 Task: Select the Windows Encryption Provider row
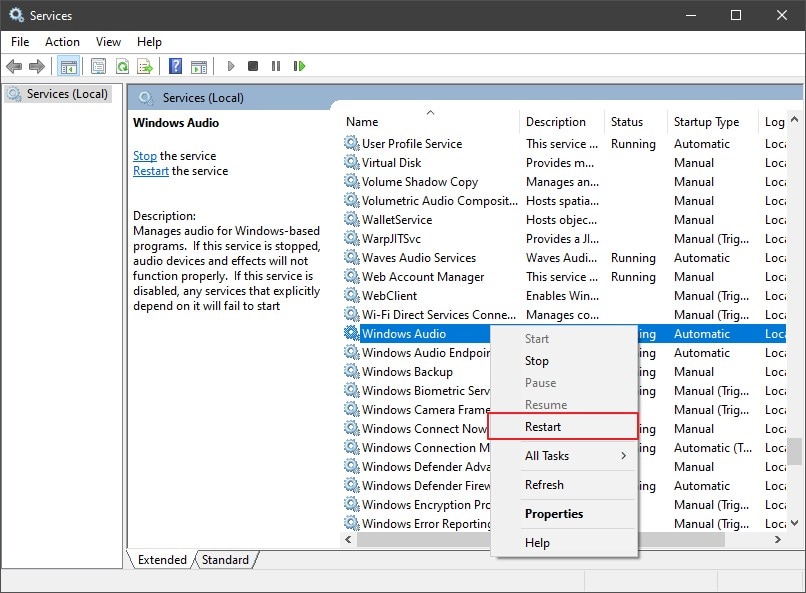pyautogui.click(x=417, y=505)
